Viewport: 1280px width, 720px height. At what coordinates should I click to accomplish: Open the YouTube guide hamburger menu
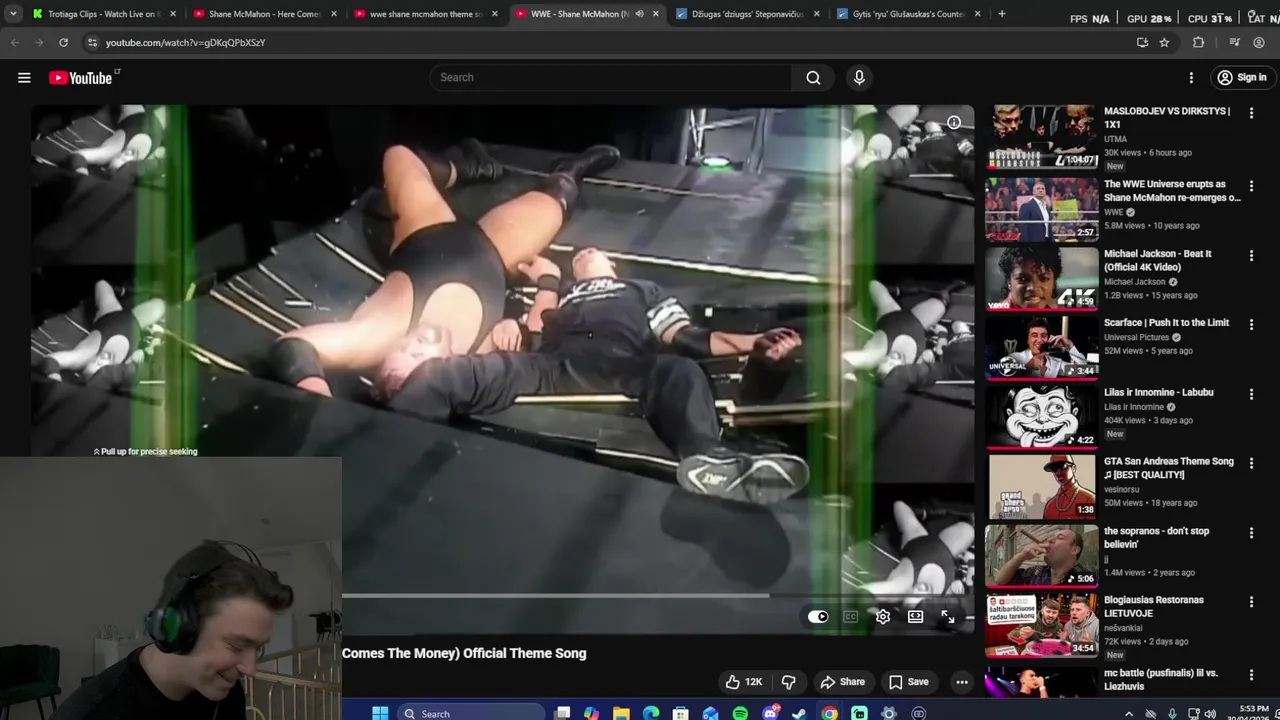(x=24, y=77)
